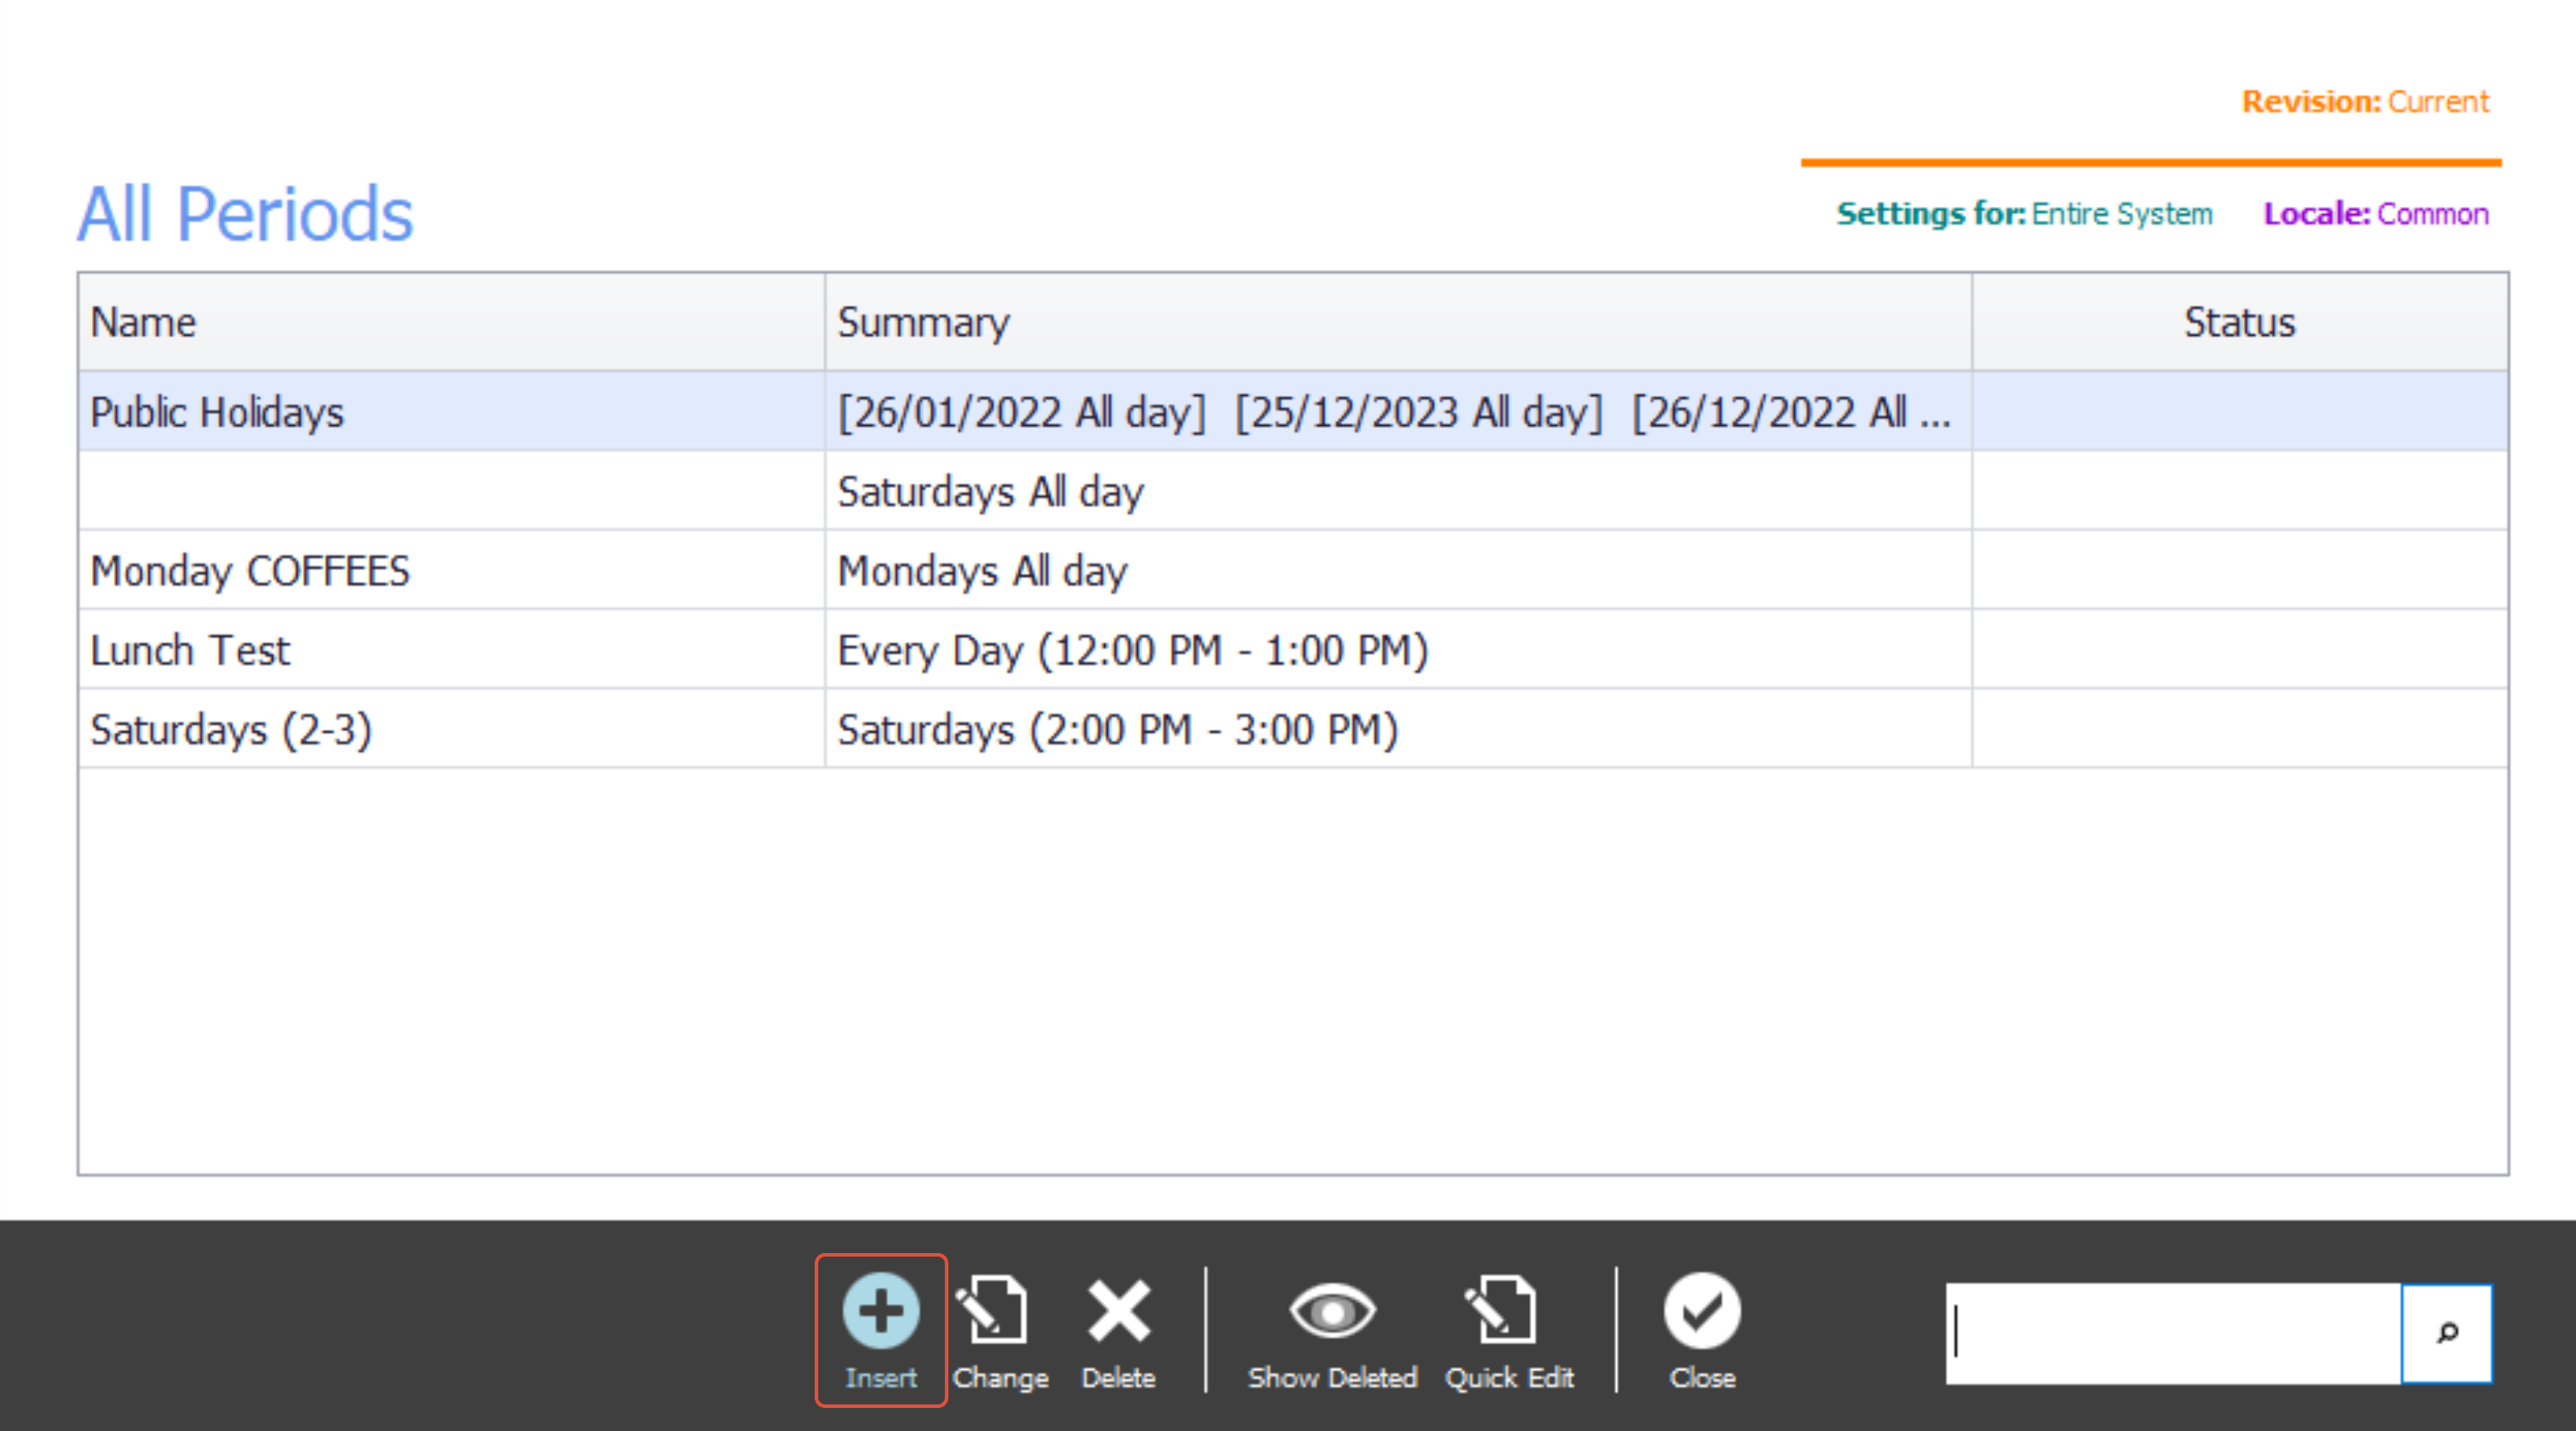Viewport: 2576px width, 1431px height.
Task: Click the Insert plus icon
Action: (880, 1311)
